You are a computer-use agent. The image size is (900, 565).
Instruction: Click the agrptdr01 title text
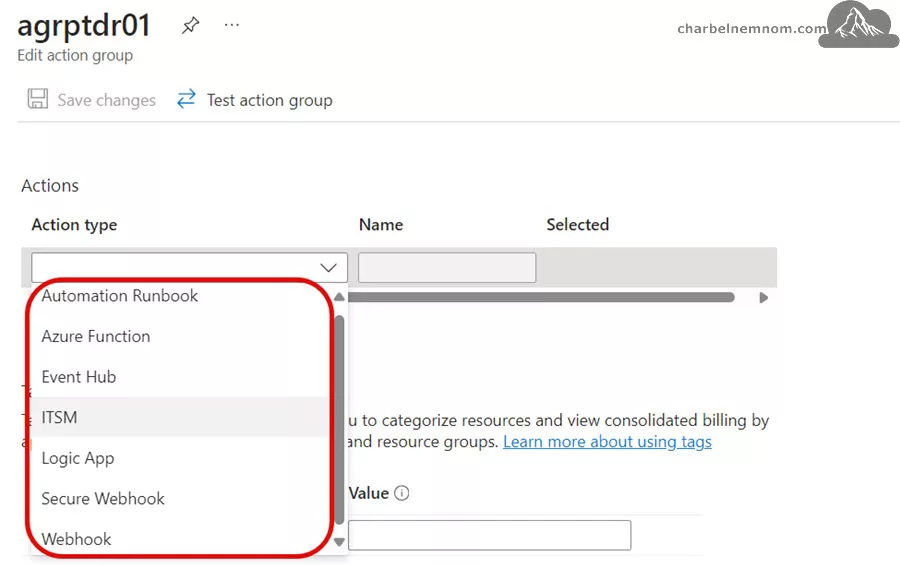coord(84,26)
